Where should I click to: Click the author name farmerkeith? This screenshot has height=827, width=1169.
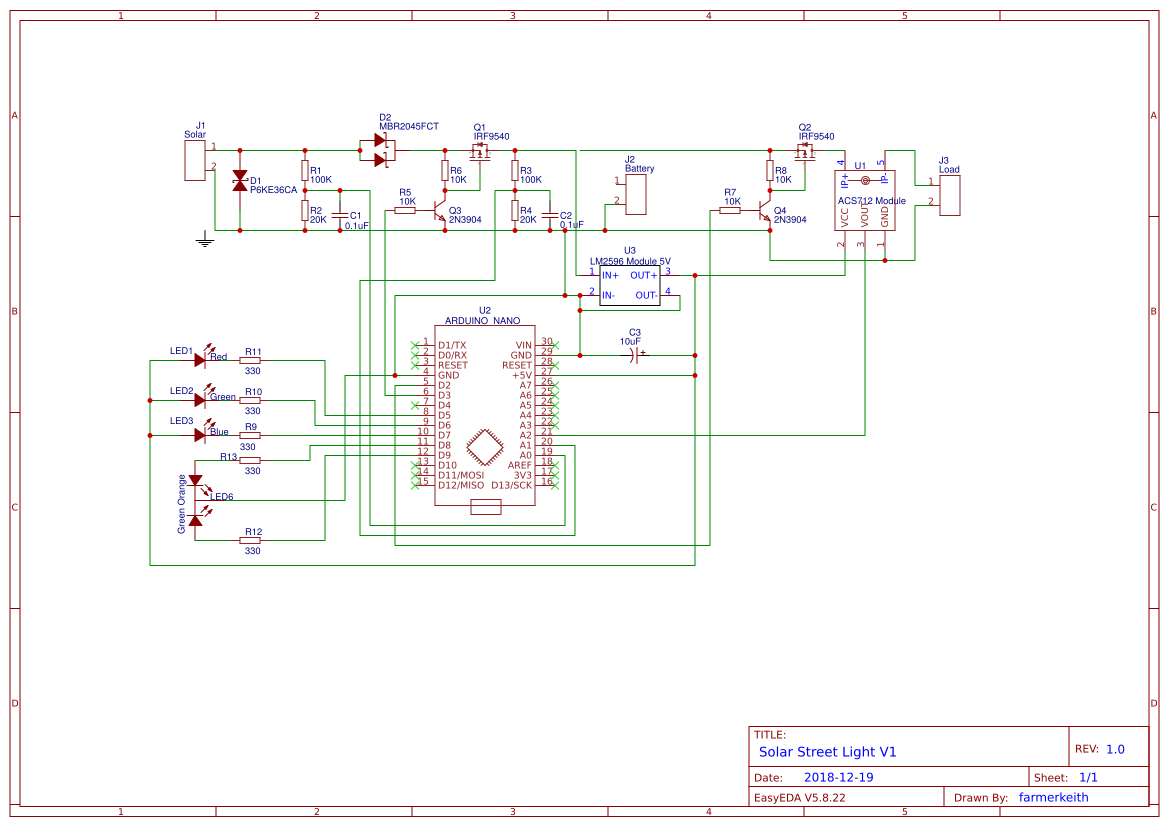(1055, 797)
